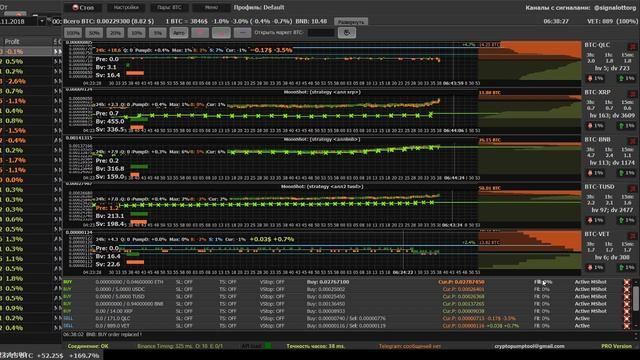Click the 'Fill: 0%' cell of ETH order

click(543, 282)
